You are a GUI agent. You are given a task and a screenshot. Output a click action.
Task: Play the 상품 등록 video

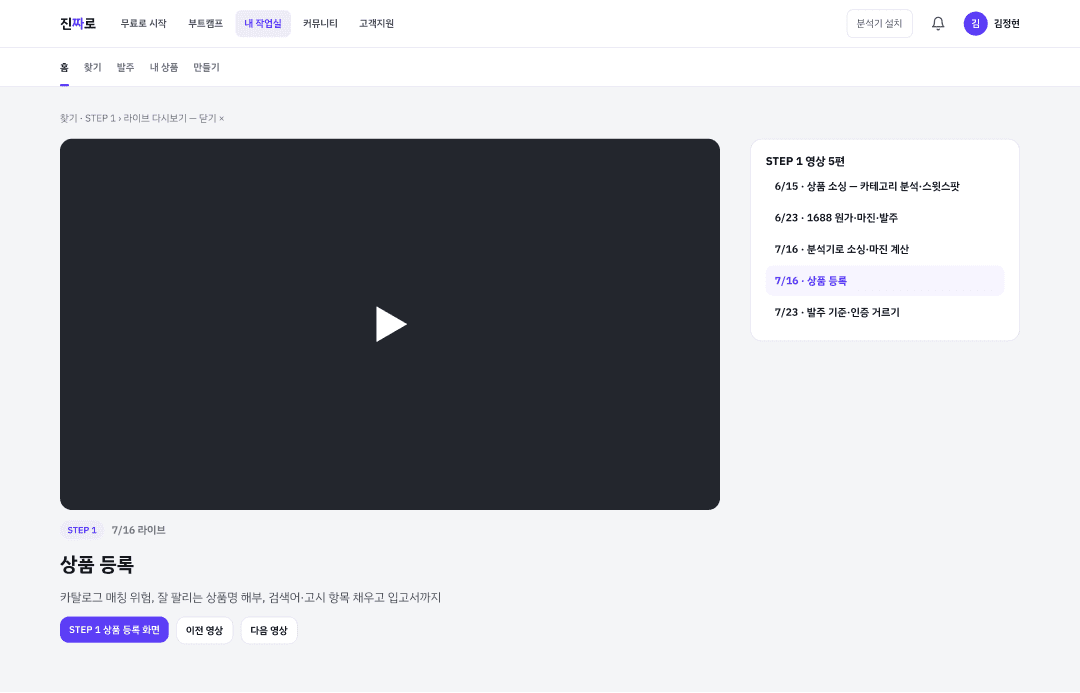(x=391, y=324)
